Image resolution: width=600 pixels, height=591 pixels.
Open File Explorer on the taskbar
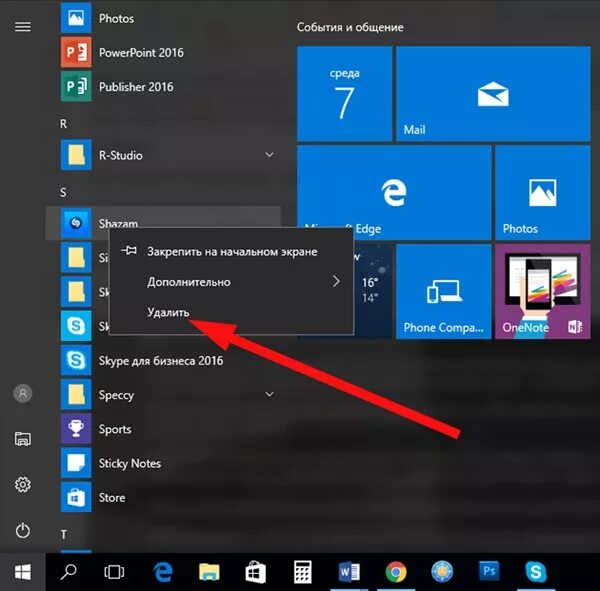point(209,572)
